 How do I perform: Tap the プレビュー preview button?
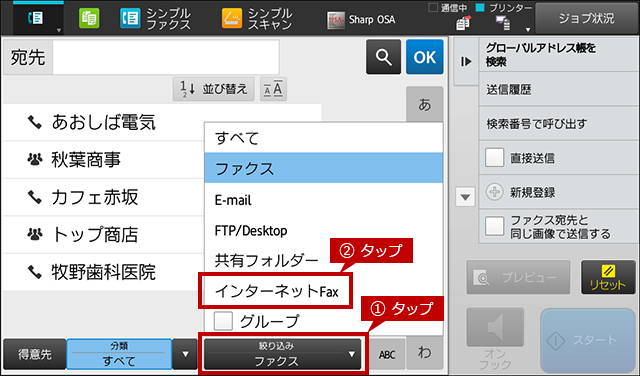pyautogui.click(x=518, y=277)
